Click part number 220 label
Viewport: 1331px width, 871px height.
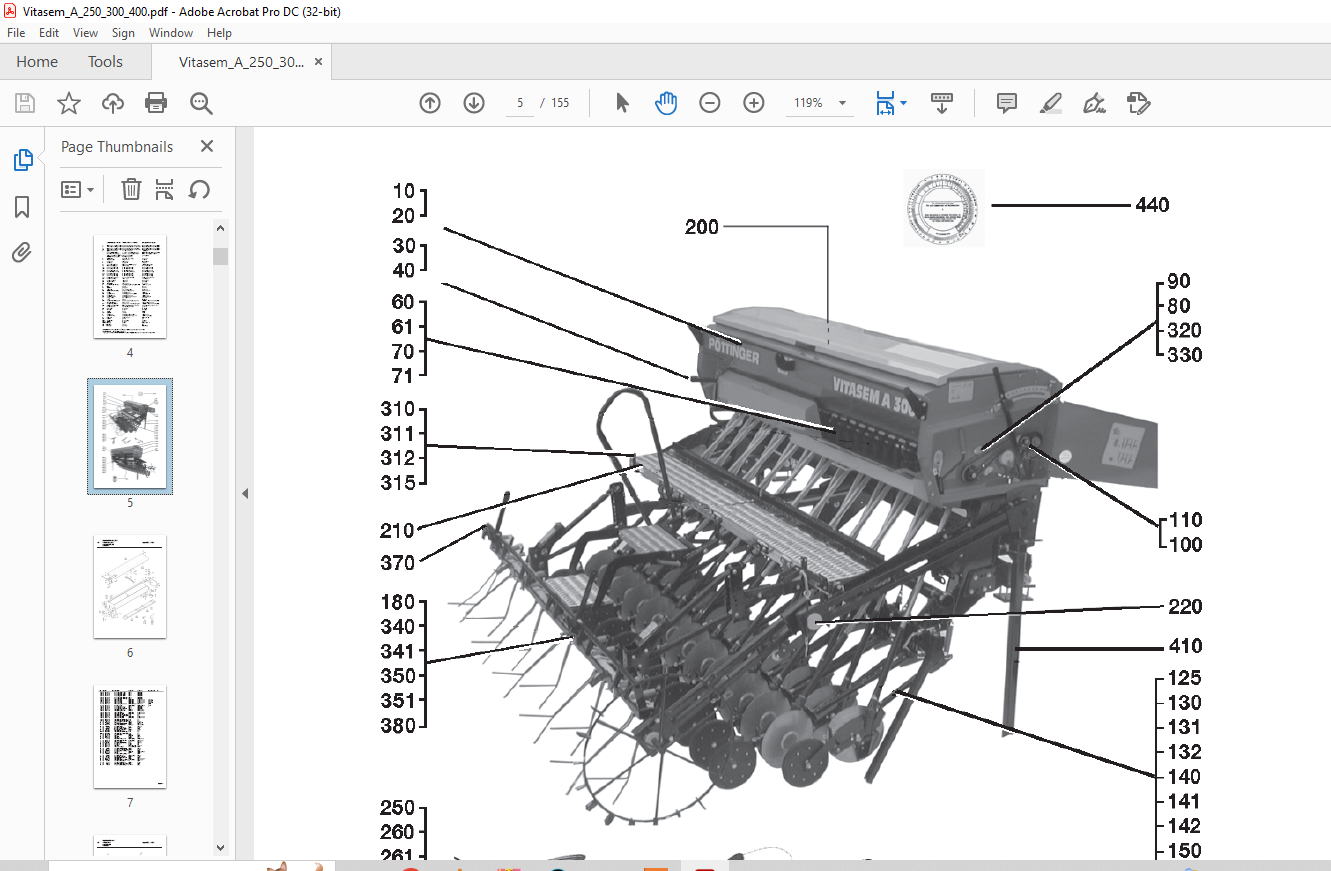pos(1185,607)
